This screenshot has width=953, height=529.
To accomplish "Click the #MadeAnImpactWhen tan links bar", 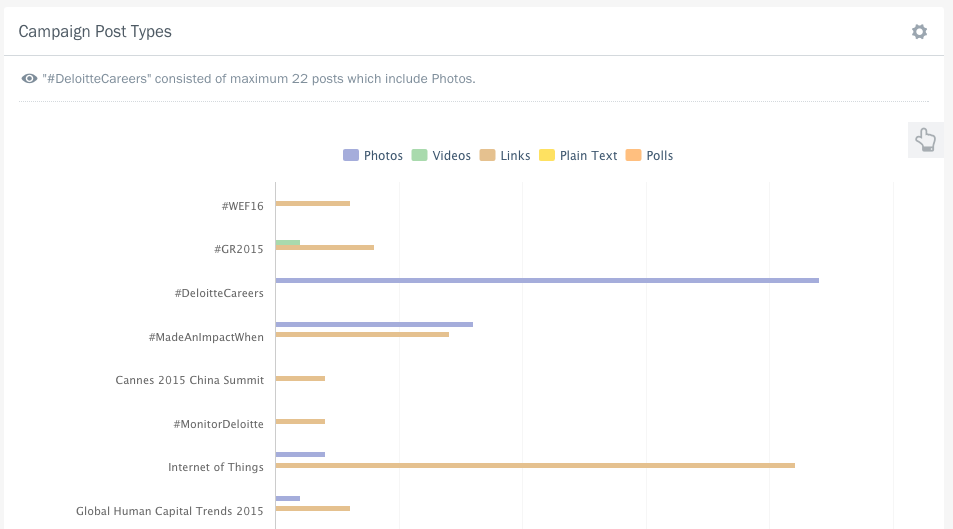I will click(x=361, y=335).
